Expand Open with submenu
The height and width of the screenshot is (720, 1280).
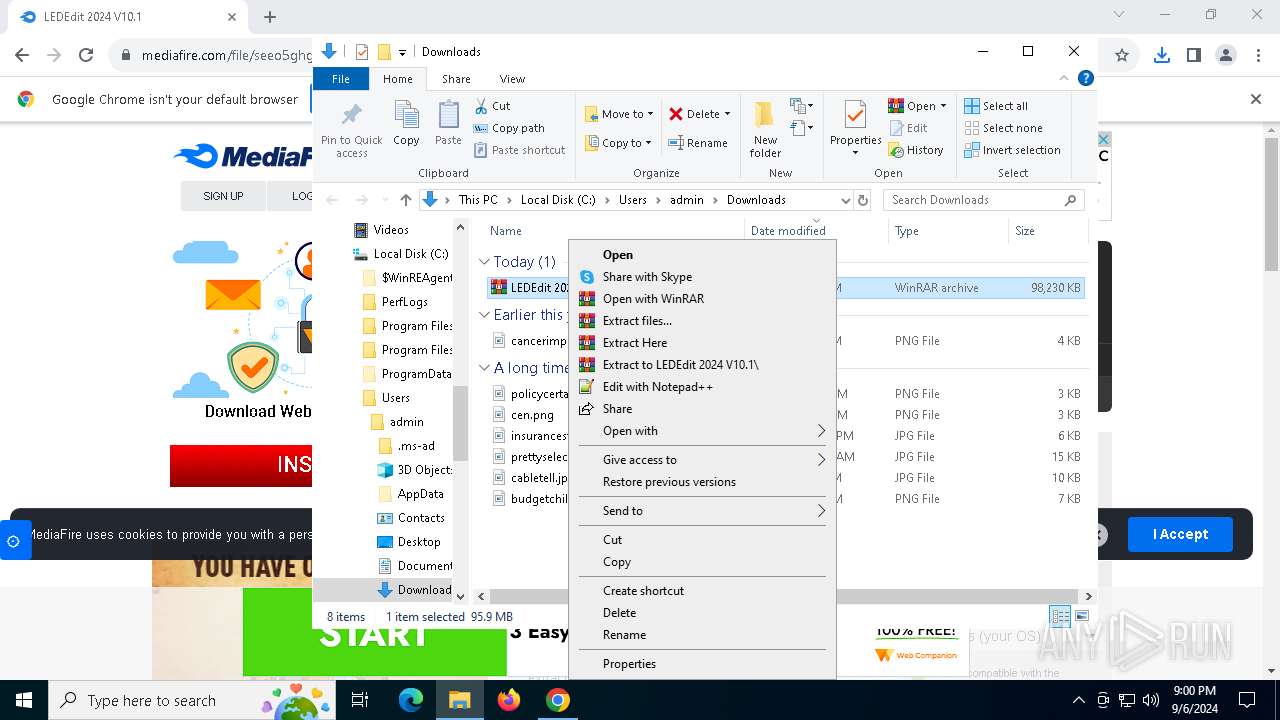point(822,431)
